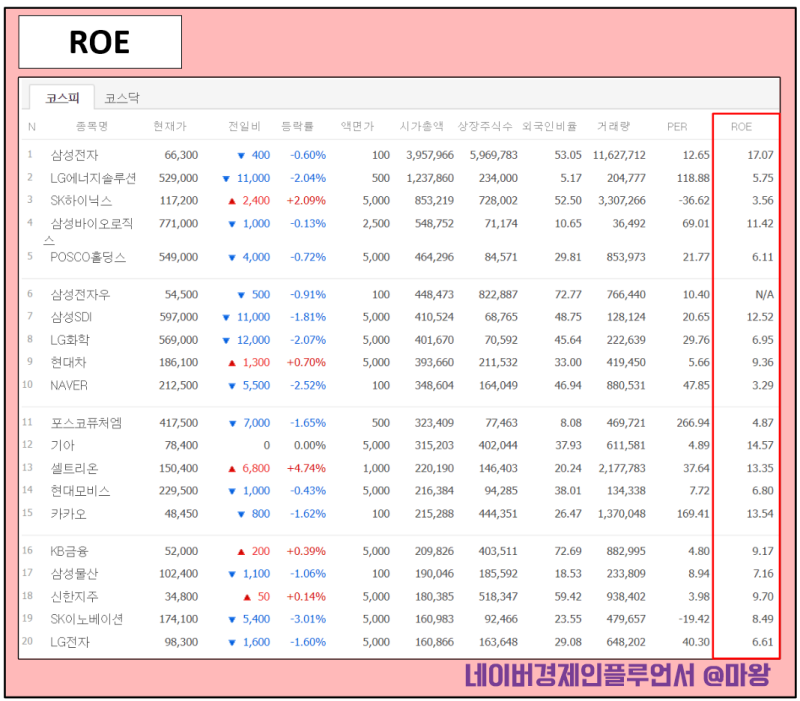Open the 삼성바이오로직스 stock link
Image resolution: width=800 pixels, height=701 pixels.
click(x=89, y=231)
